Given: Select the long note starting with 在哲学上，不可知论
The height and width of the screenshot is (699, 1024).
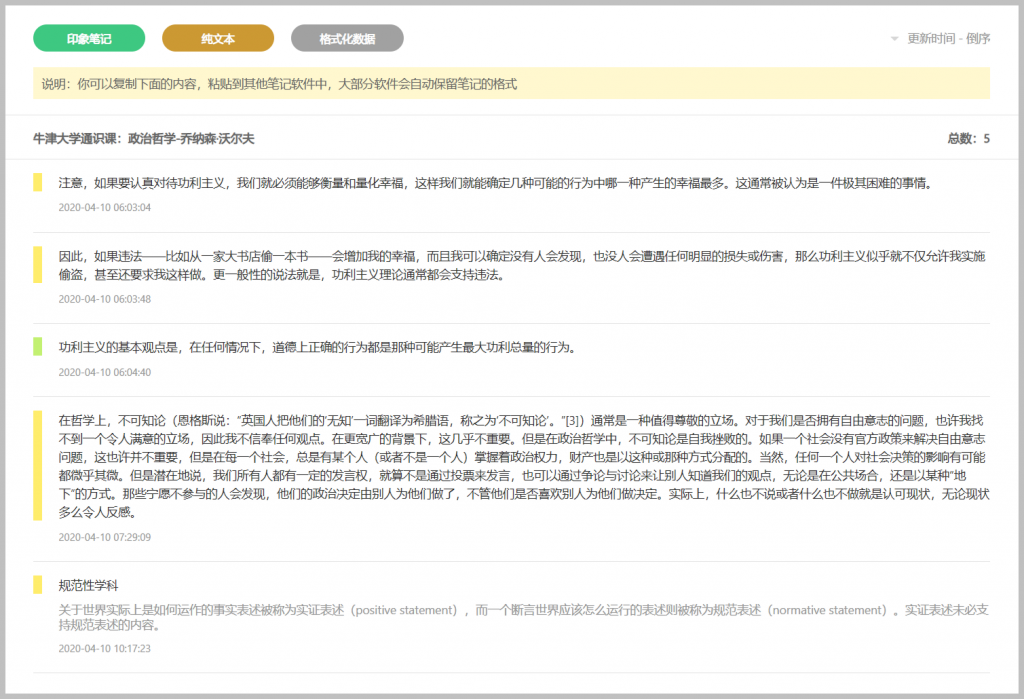Looking at the screenshot, I should (x=520, y=465).
